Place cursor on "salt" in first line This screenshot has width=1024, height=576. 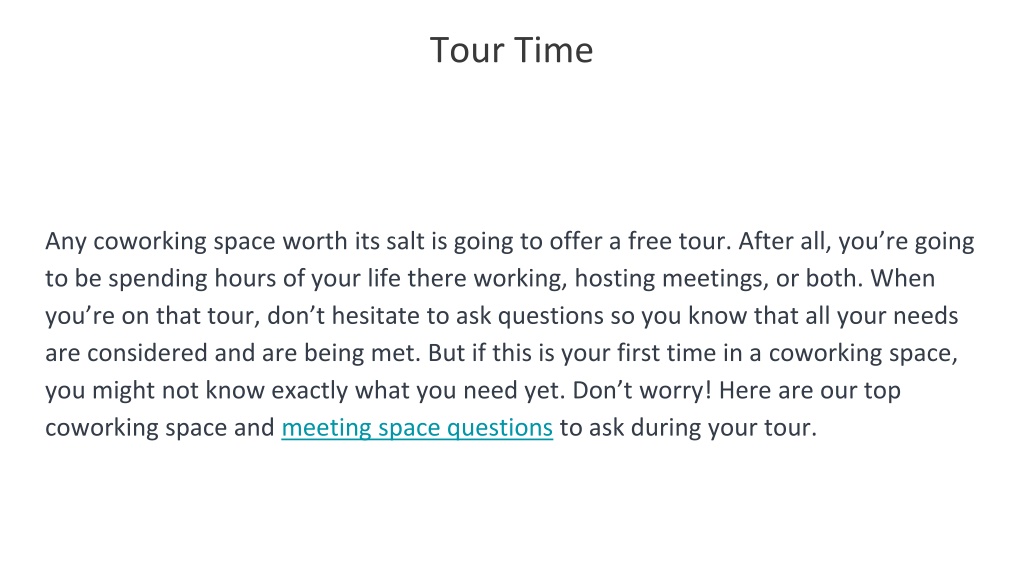click(x=405, y=241)
